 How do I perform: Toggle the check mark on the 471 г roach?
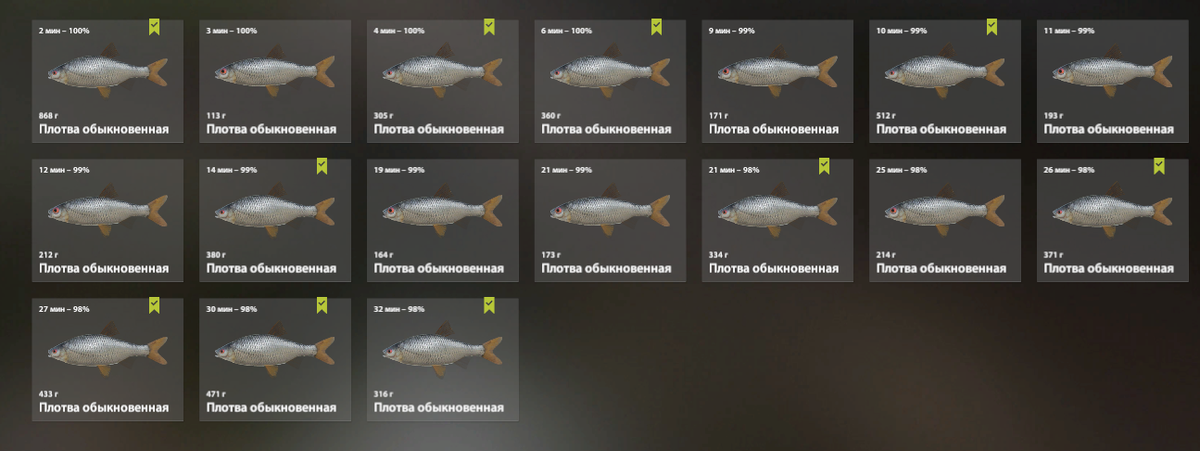(322, 306)
